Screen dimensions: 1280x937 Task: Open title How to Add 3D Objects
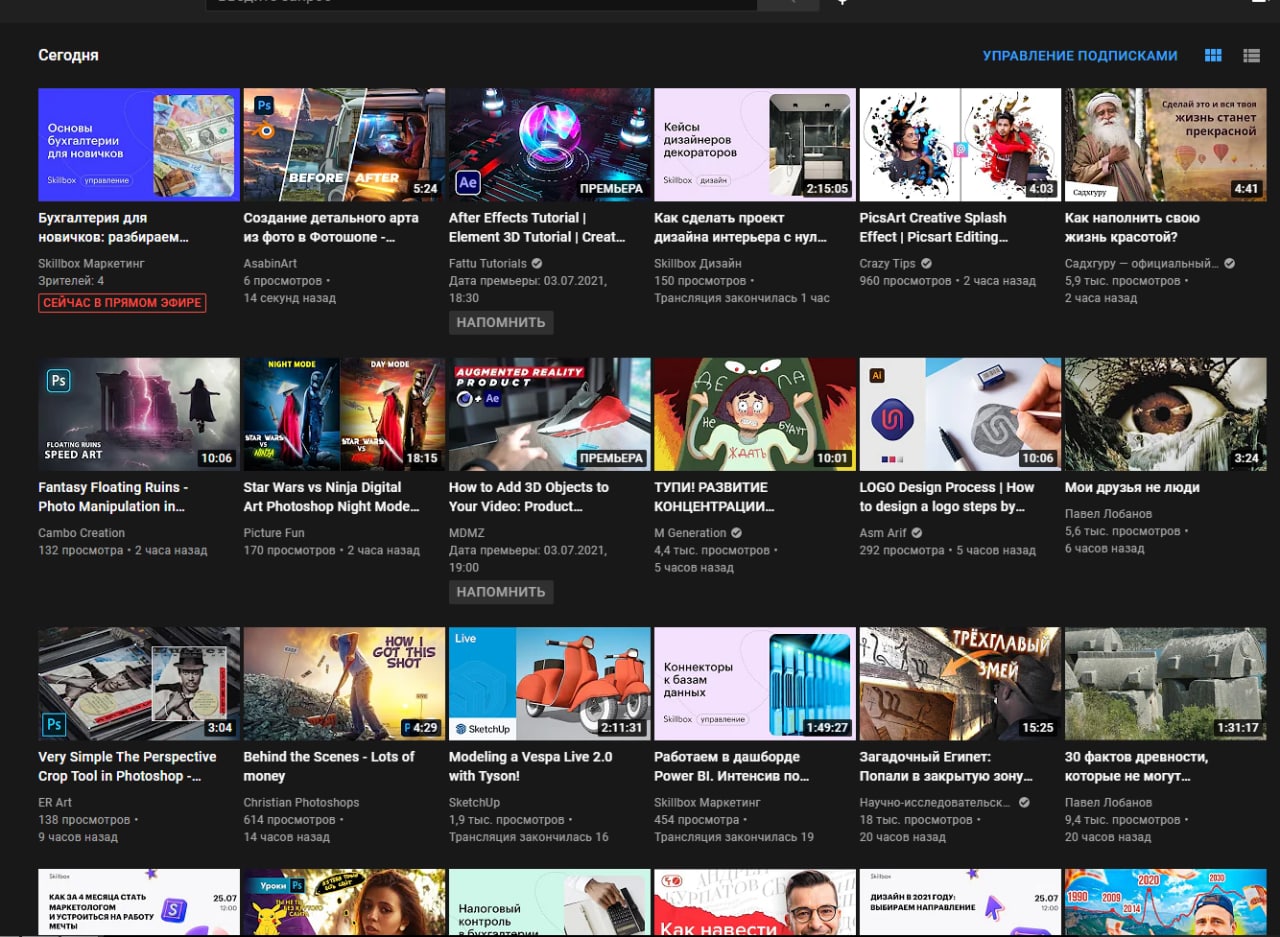point(529,497)
